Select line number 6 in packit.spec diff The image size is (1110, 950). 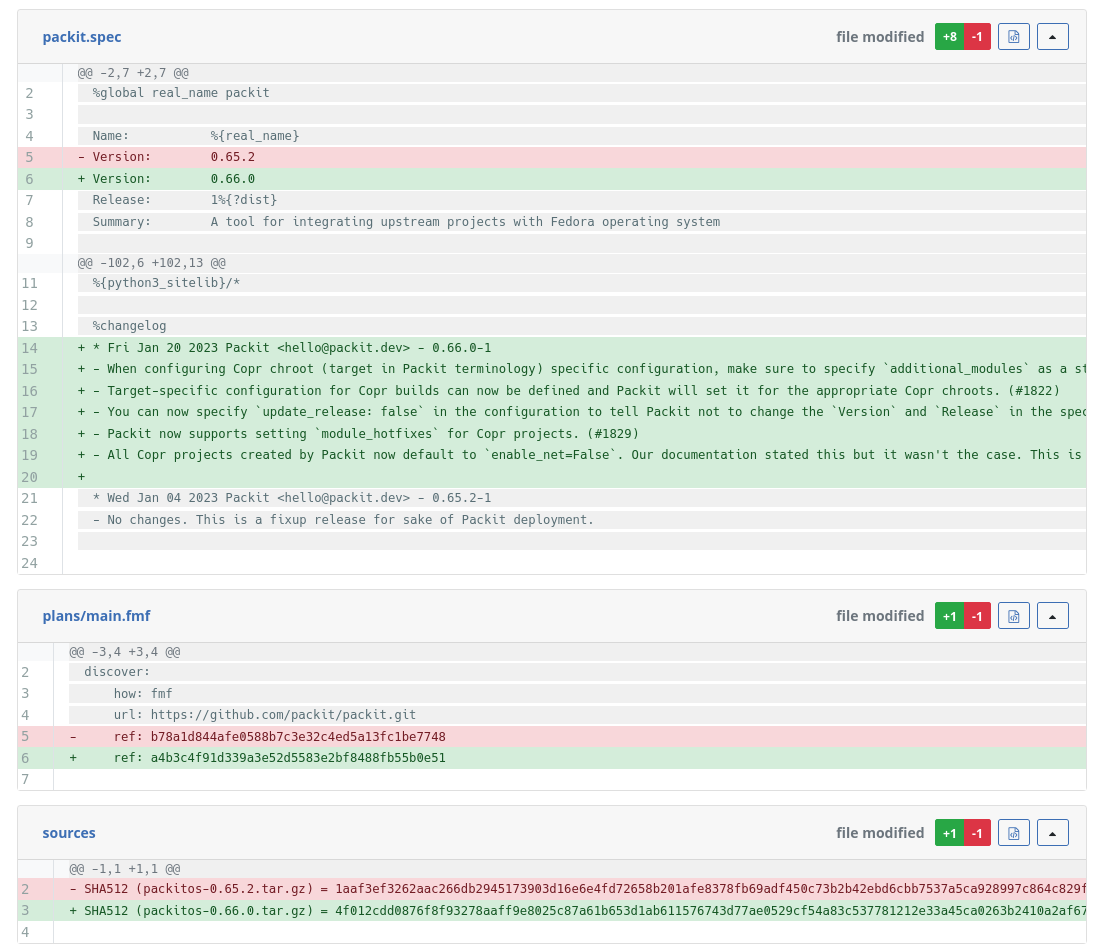pos(29,179)
